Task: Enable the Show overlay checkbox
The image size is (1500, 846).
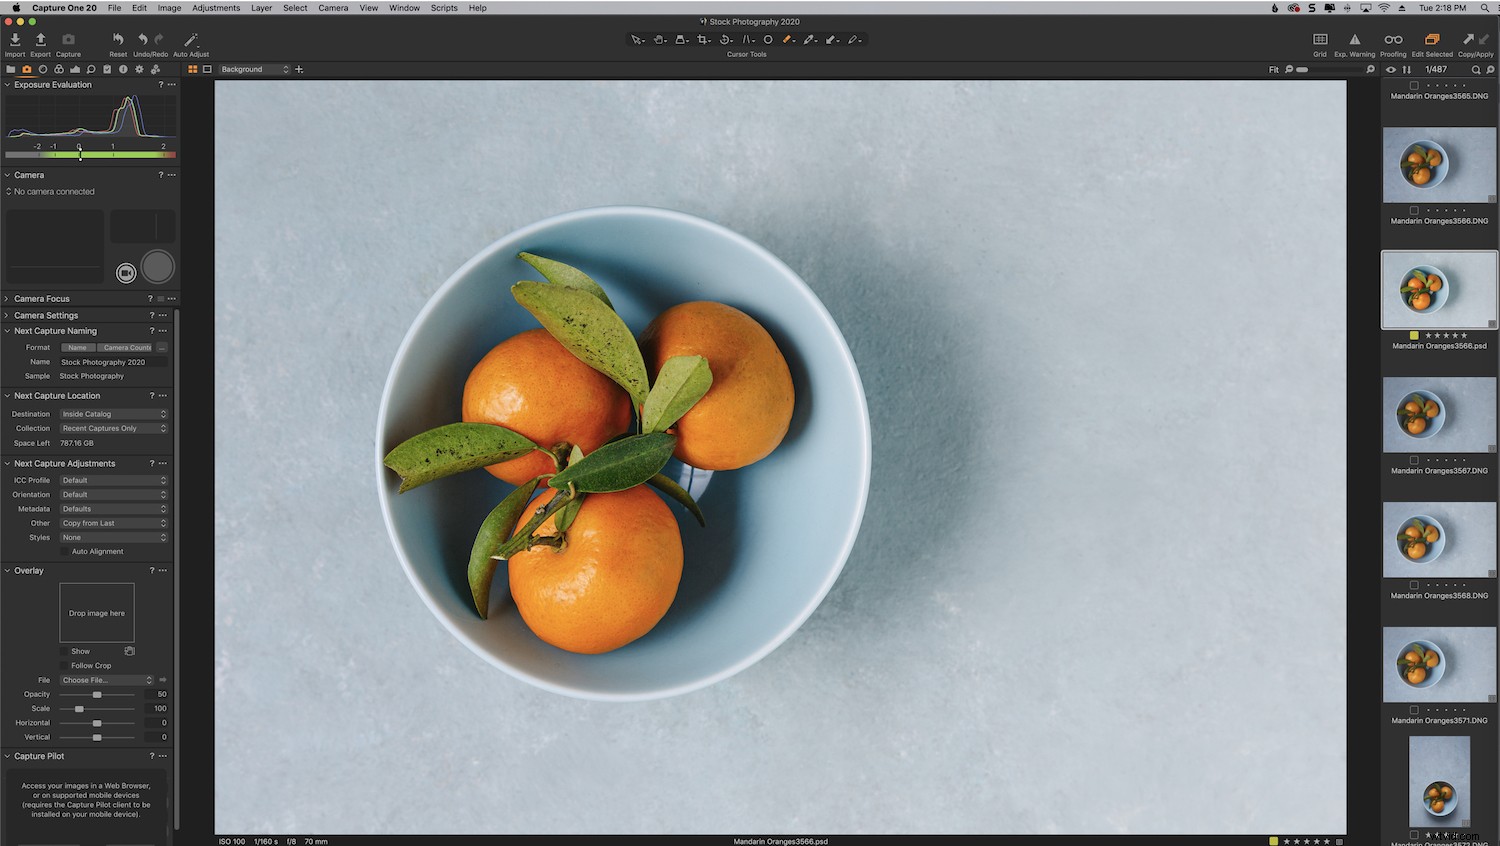Action: pyautogui.click(x=64, y=651)
